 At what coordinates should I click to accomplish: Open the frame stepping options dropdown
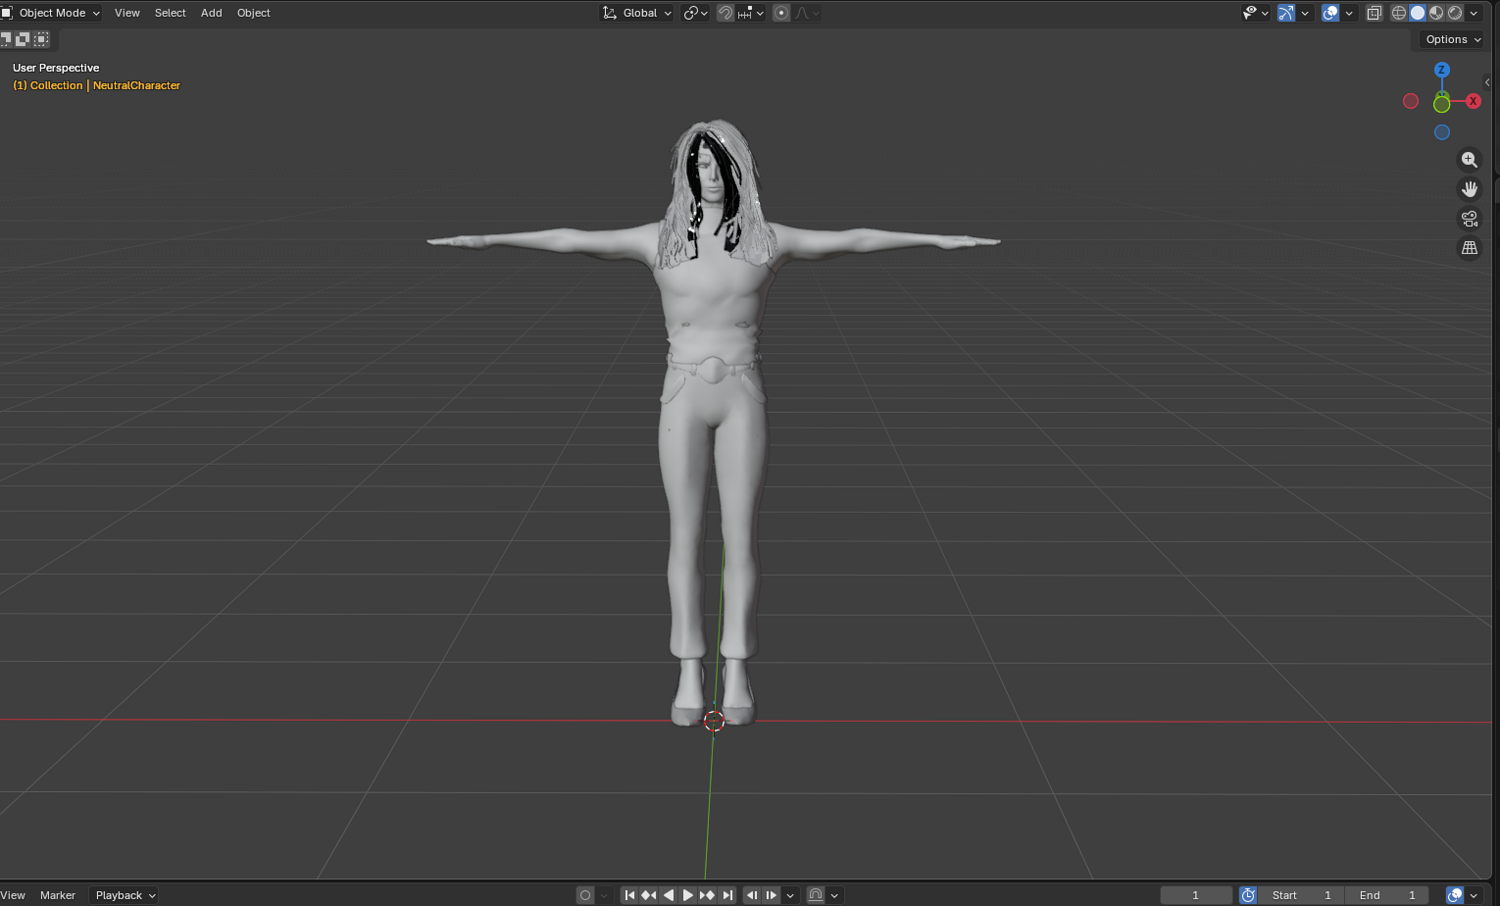790,895
